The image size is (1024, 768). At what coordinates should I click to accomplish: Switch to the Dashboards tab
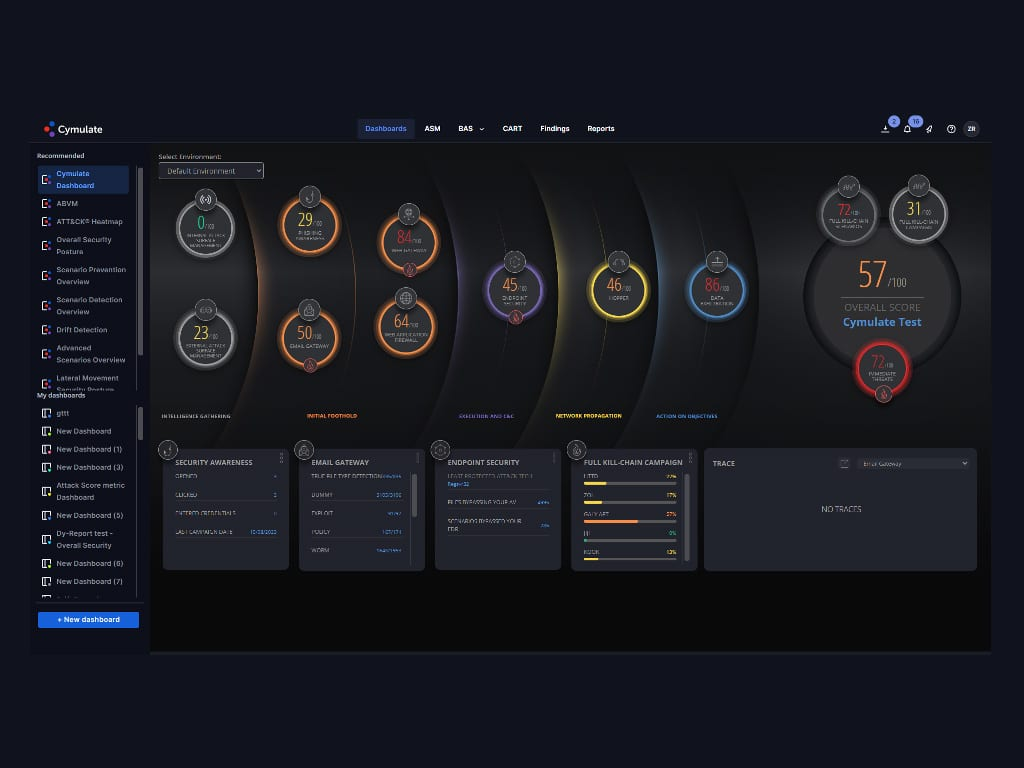coord(385,129)
